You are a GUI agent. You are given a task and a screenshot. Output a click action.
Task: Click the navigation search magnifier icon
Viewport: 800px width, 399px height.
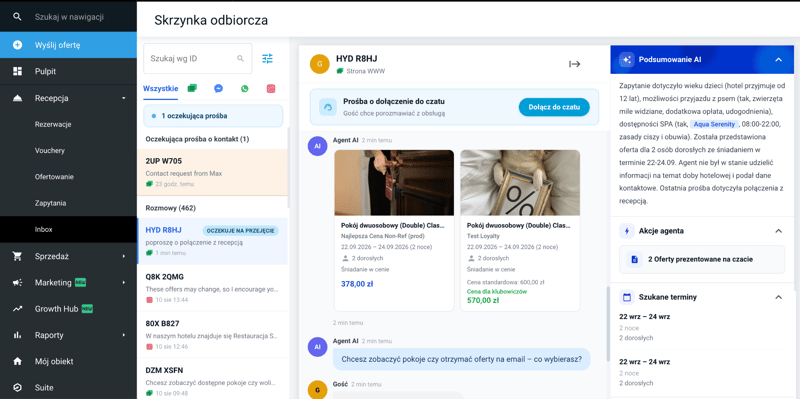point(17,17)
